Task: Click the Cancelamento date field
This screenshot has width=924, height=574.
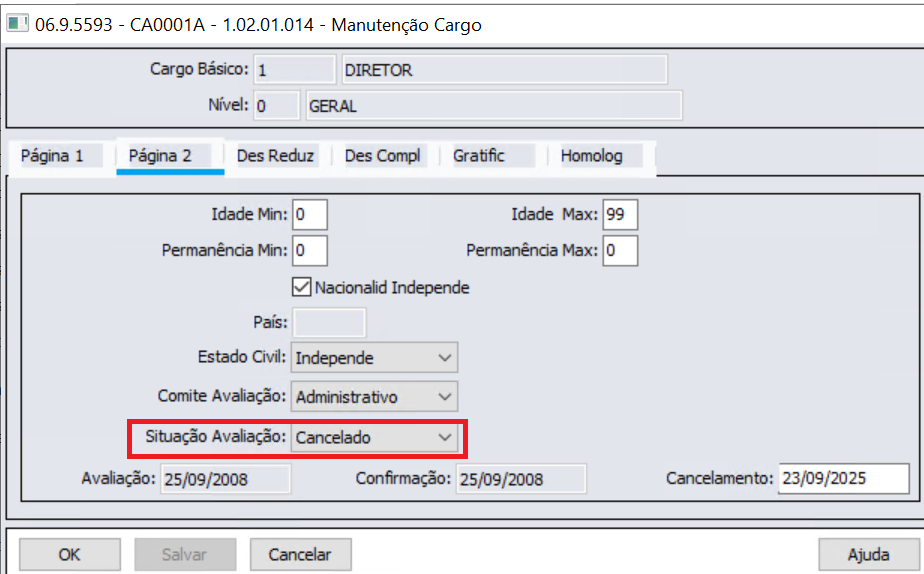Action: (x=844, y=479)
